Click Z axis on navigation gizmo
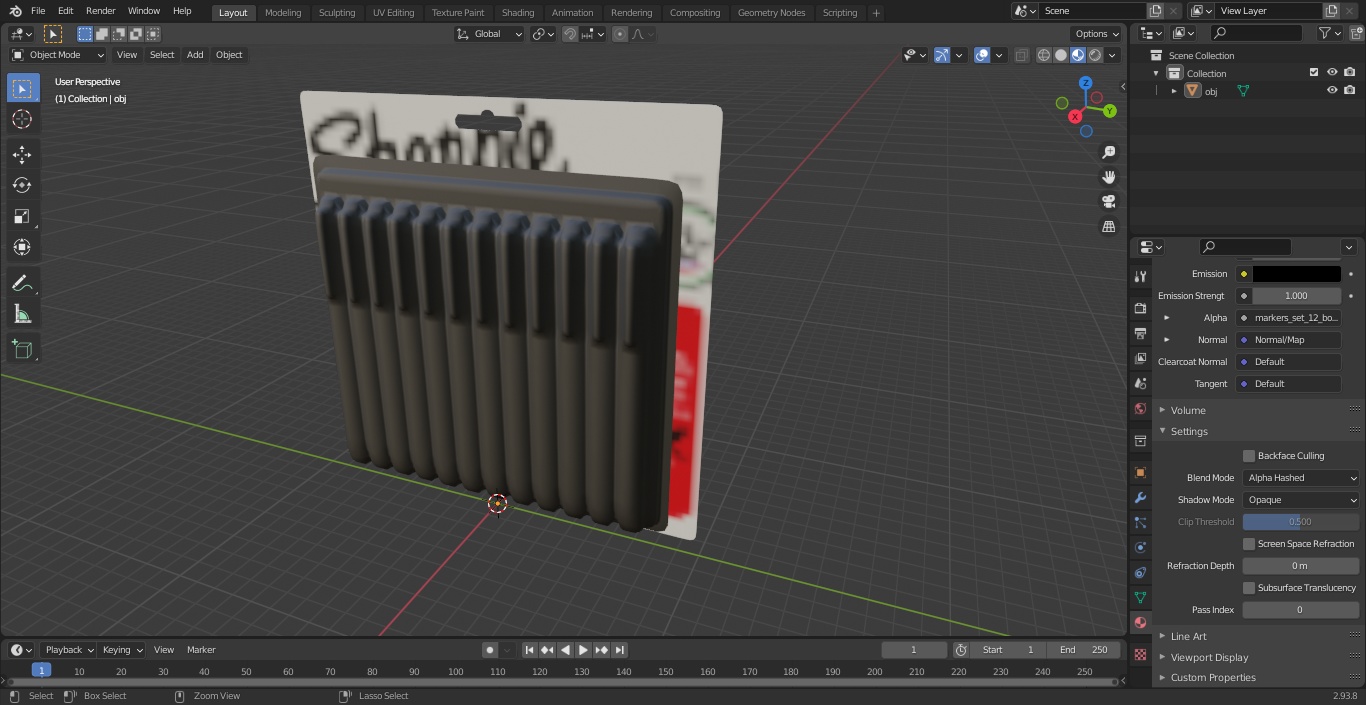Image resolution: width=1366 pixels, height=705 pixels. click(1086, 83)
